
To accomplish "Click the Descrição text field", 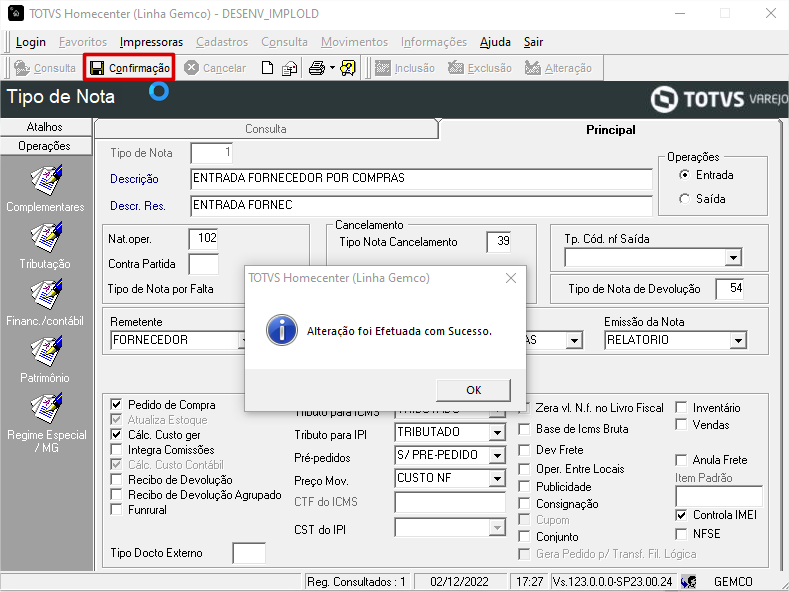I will pos(422,179).
